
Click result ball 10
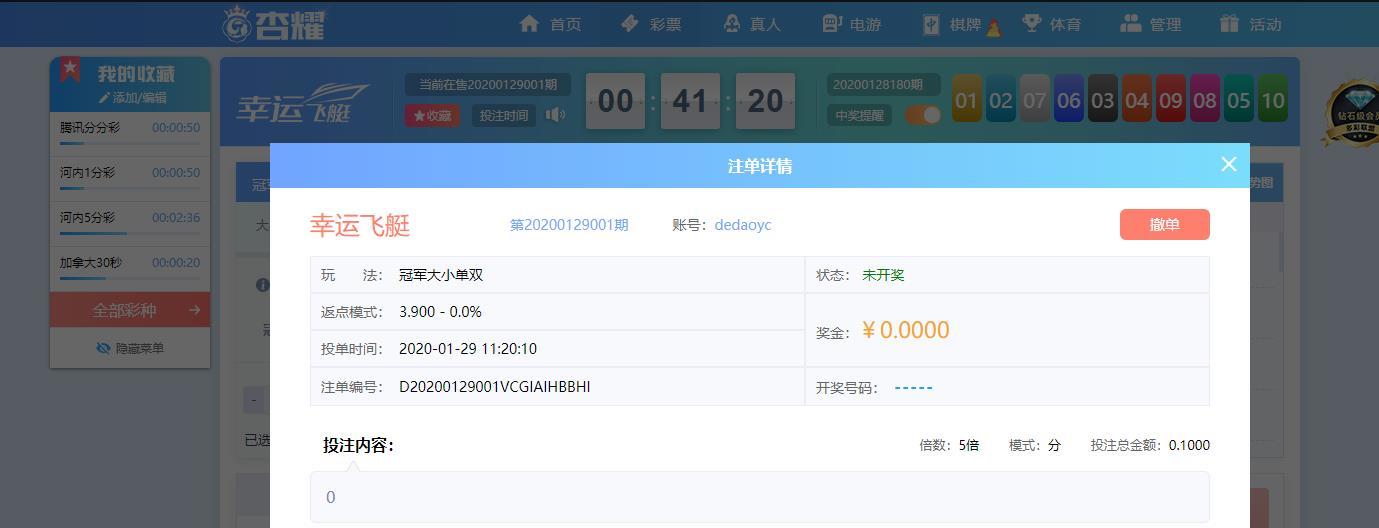pos(1273,99)
